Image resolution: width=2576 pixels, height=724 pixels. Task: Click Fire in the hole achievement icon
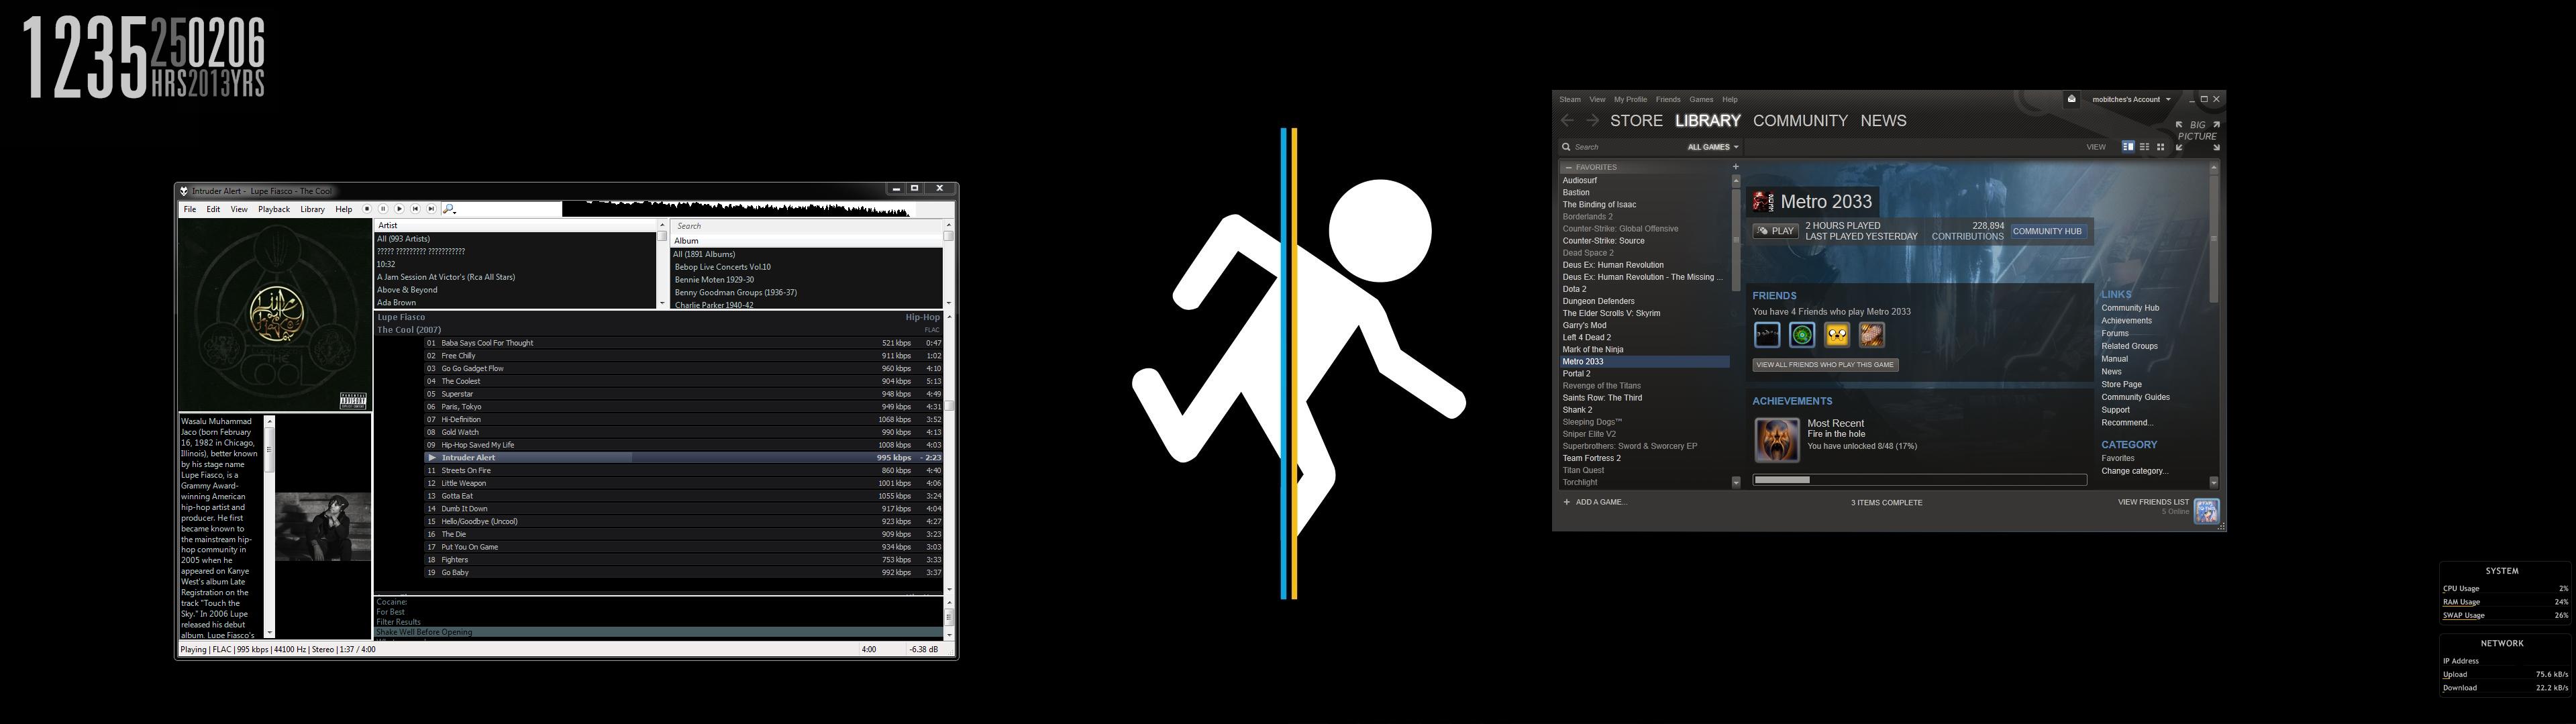pos(1777,440)
